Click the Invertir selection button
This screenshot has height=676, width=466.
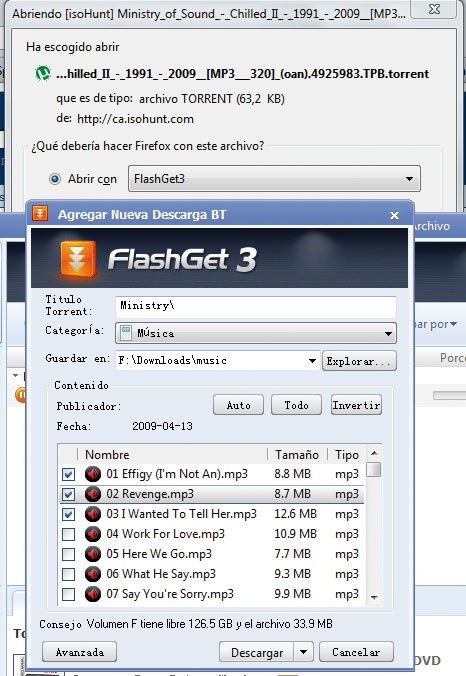(356, 405)
